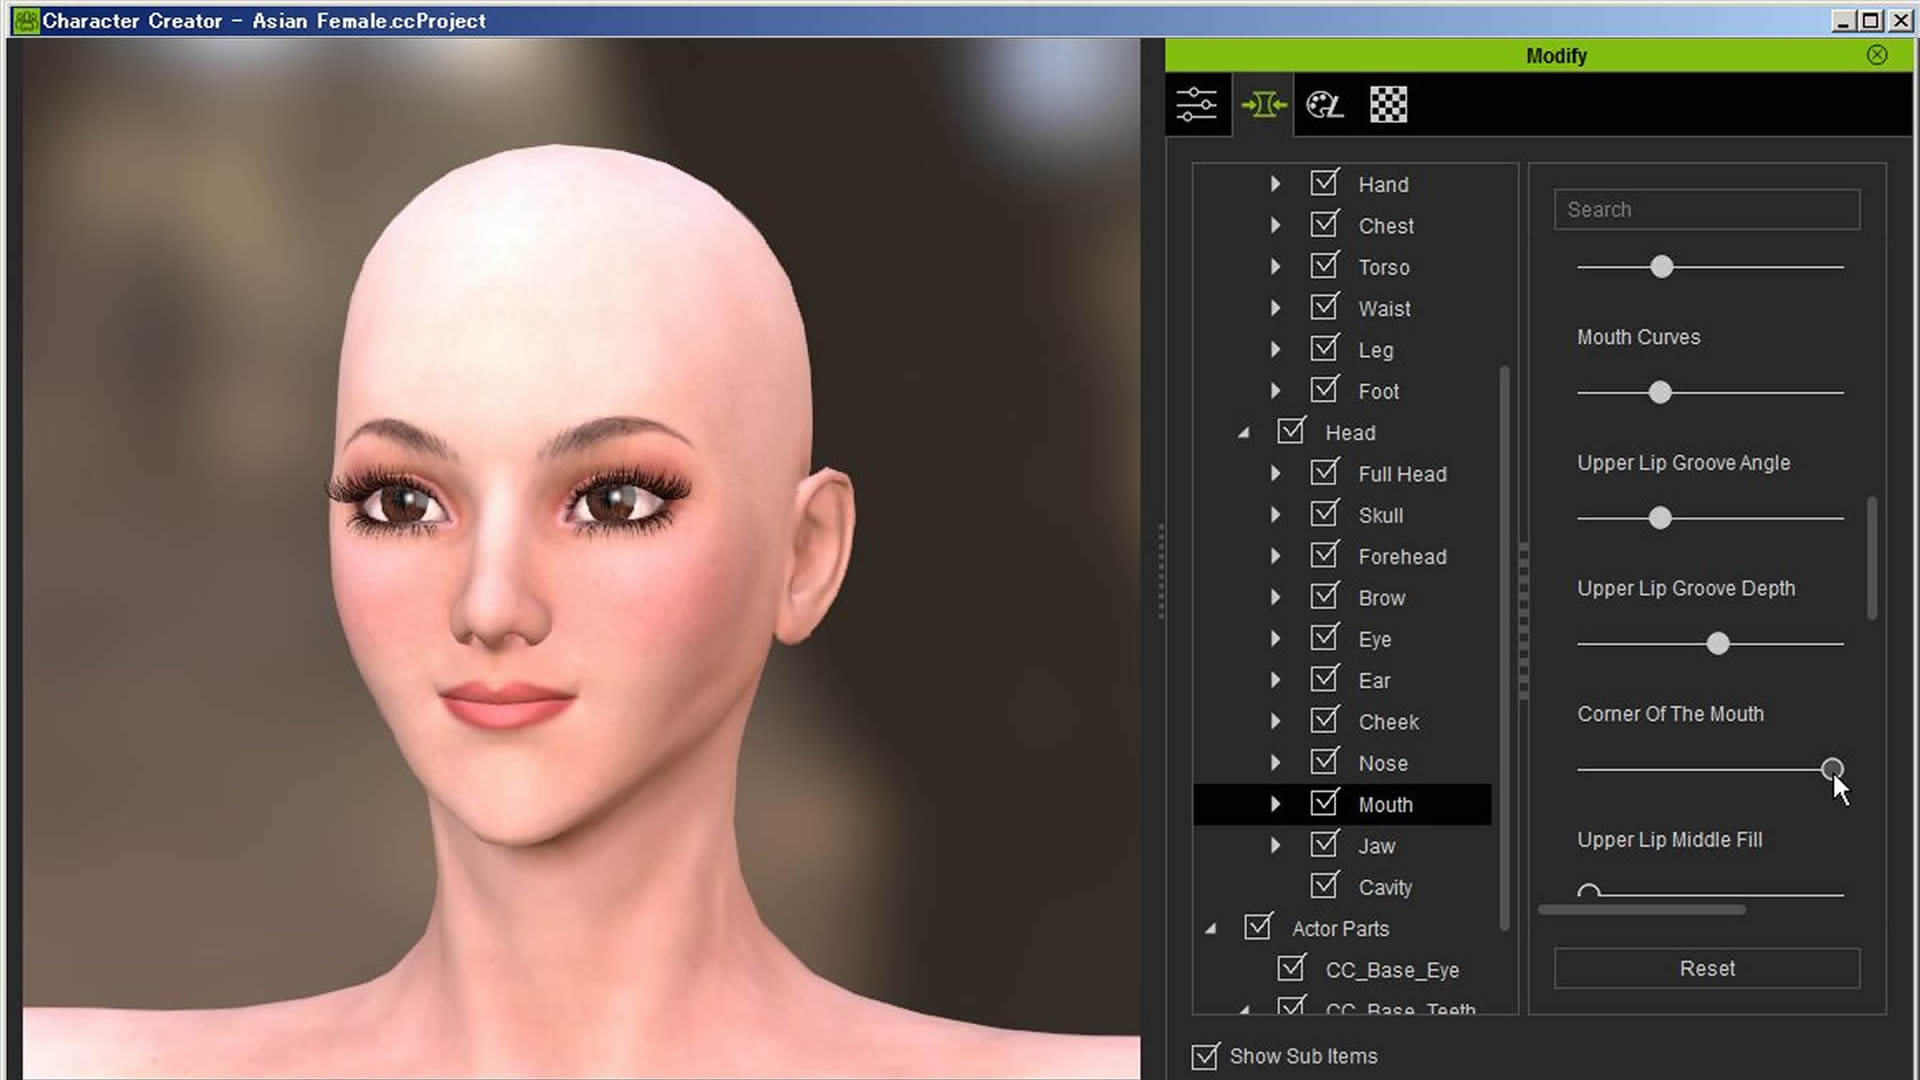
Task: Click the Reset button
Action: [x=1707, y=968]
